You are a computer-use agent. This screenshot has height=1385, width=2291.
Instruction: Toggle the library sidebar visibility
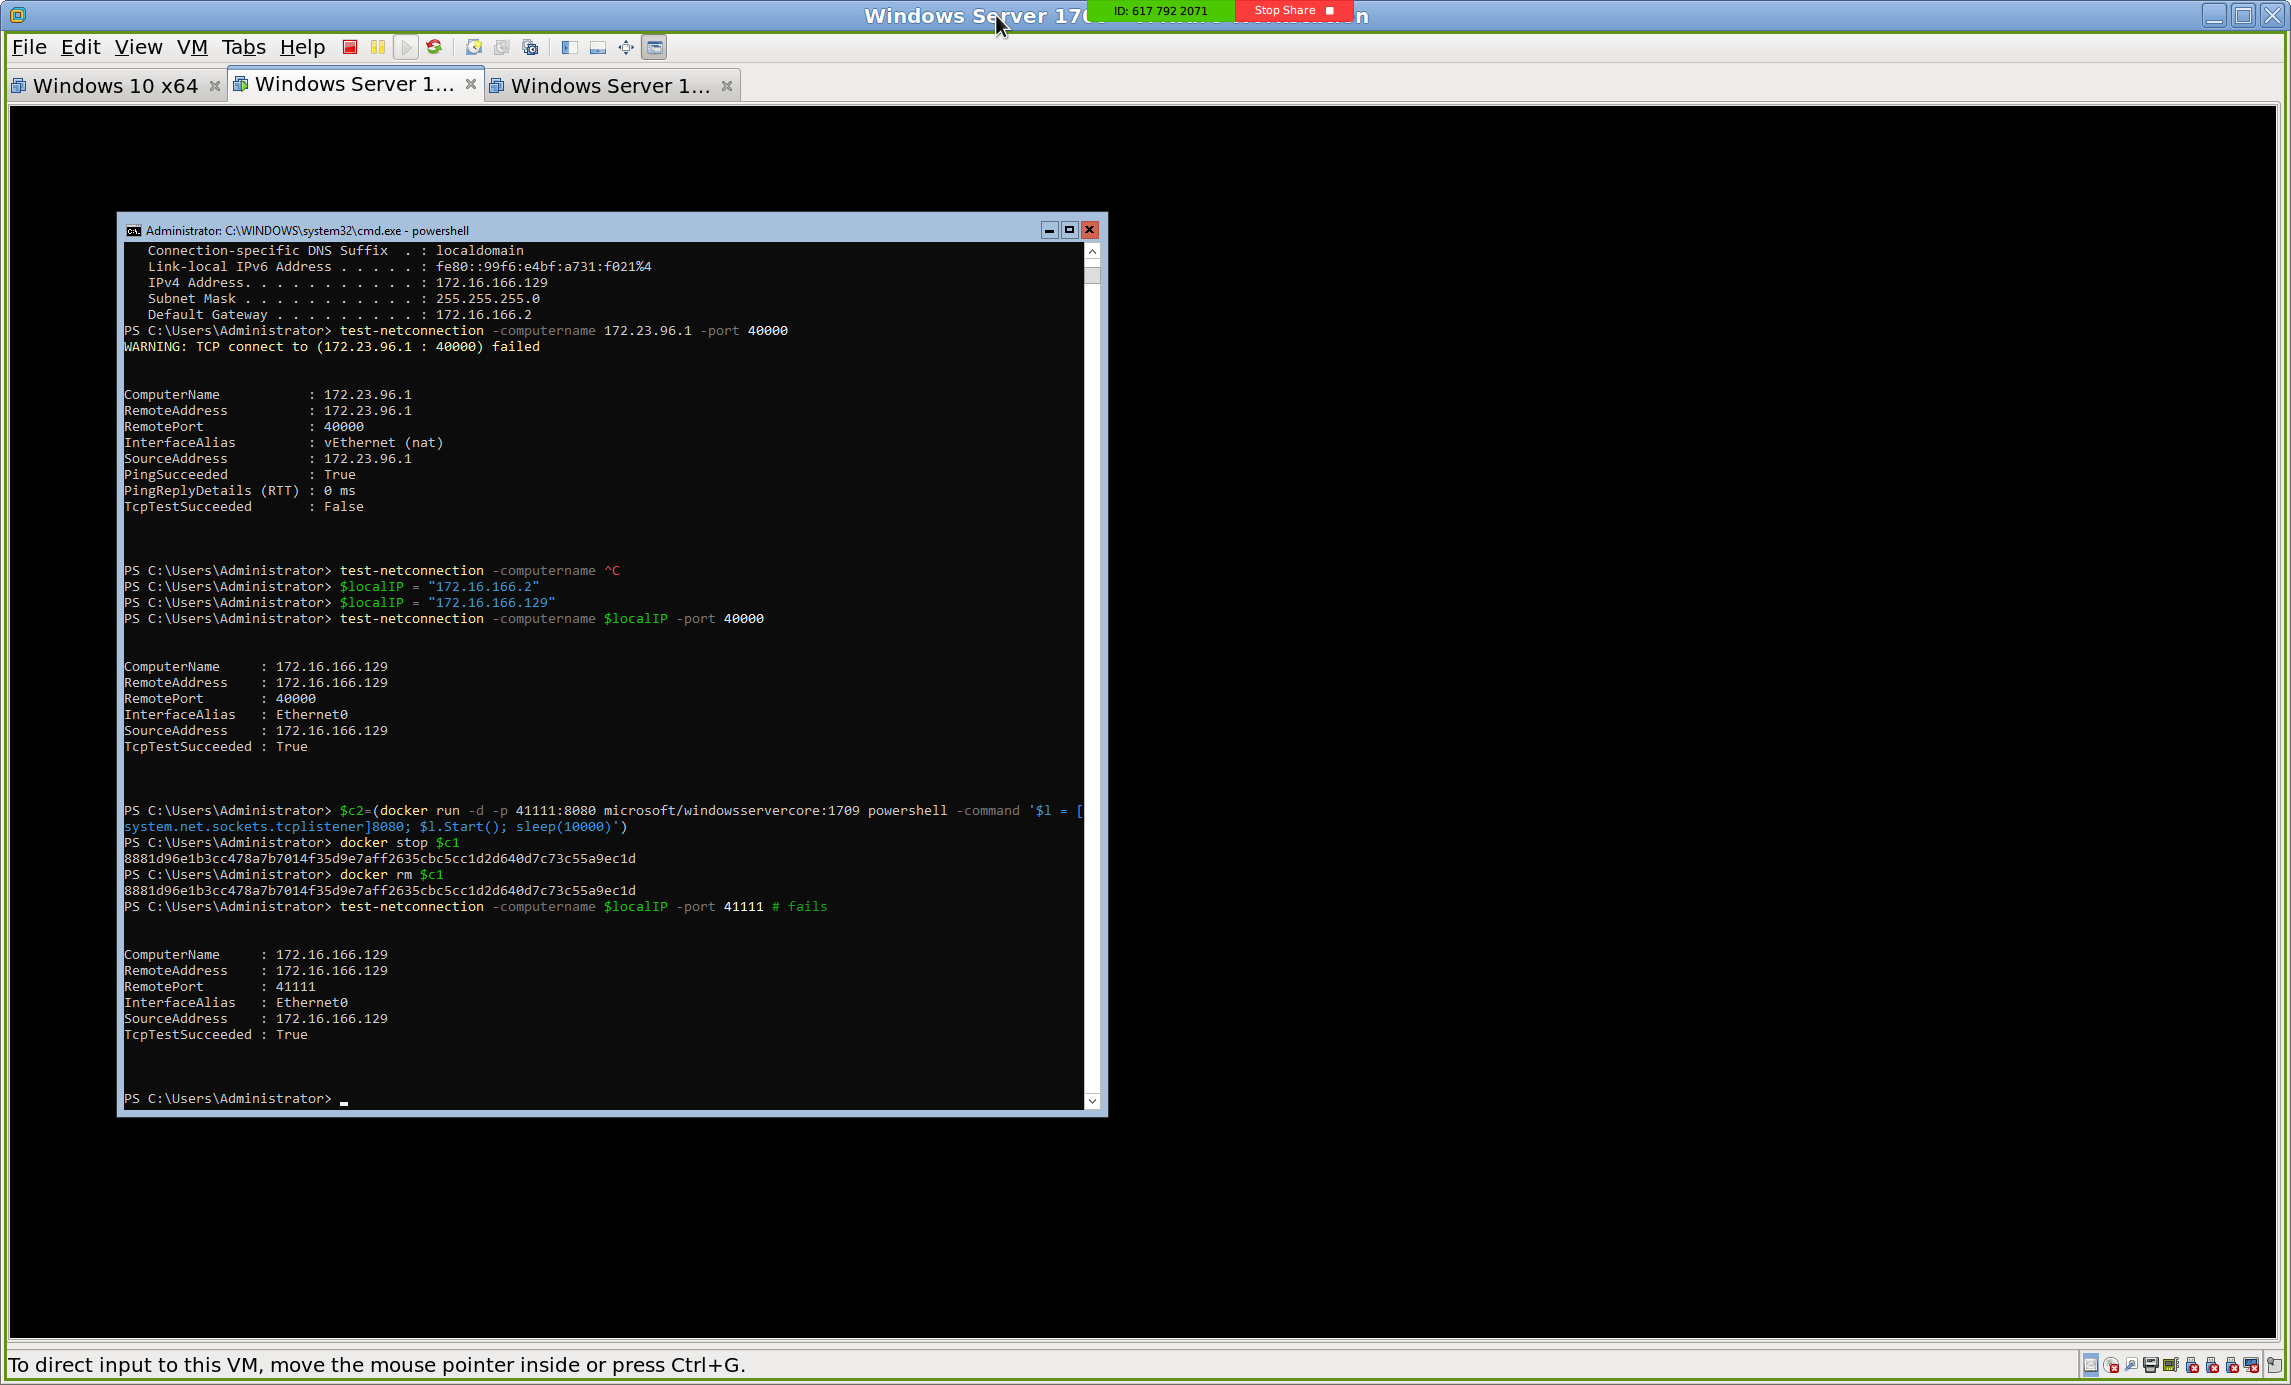pyautogui.click(x=569, y=47)
